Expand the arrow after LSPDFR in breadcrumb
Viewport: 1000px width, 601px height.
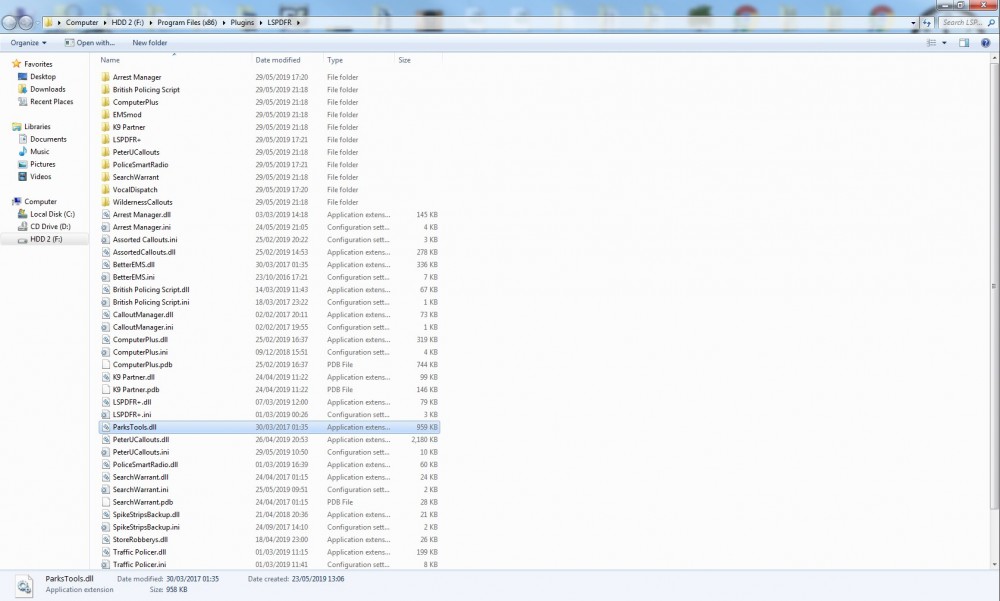click(298, 22)
